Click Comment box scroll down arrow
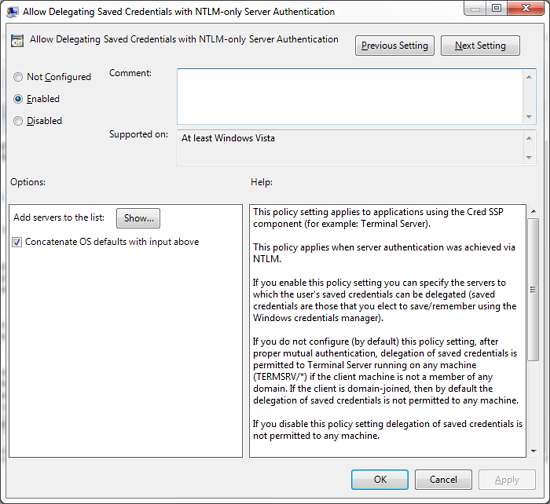 point(529,117)
